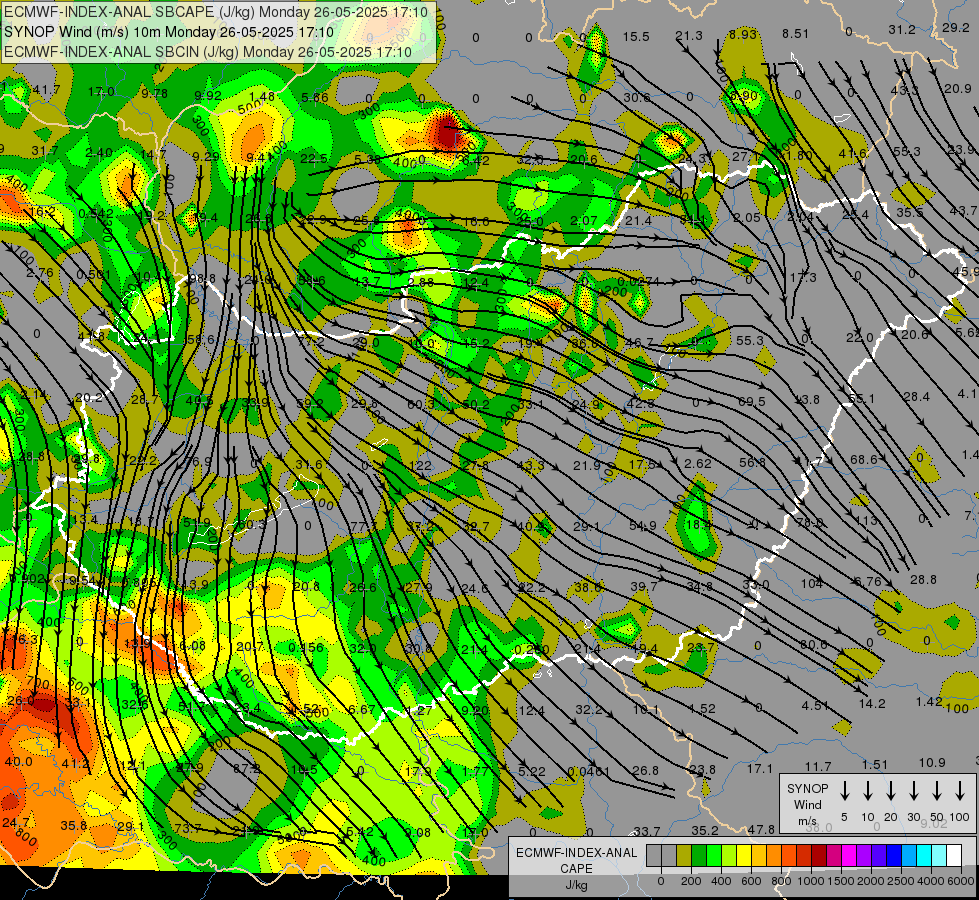Image resolution: width=979 pixels, height=900 pixels.
Task: Click the map value 1.48
Action: click(261, 96)
